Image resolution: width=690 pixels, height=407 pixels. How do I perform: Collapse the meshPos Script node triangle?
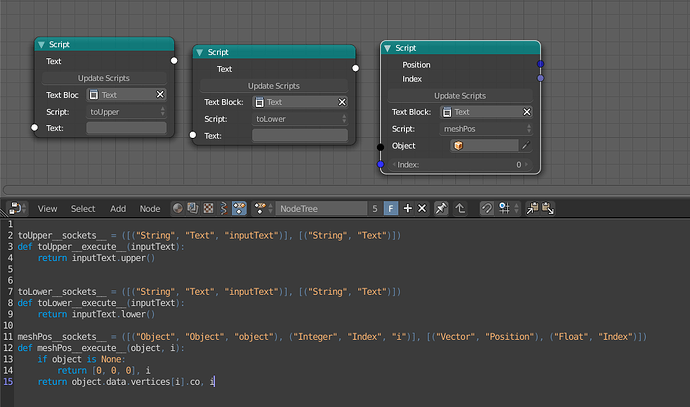click(387, 48)
